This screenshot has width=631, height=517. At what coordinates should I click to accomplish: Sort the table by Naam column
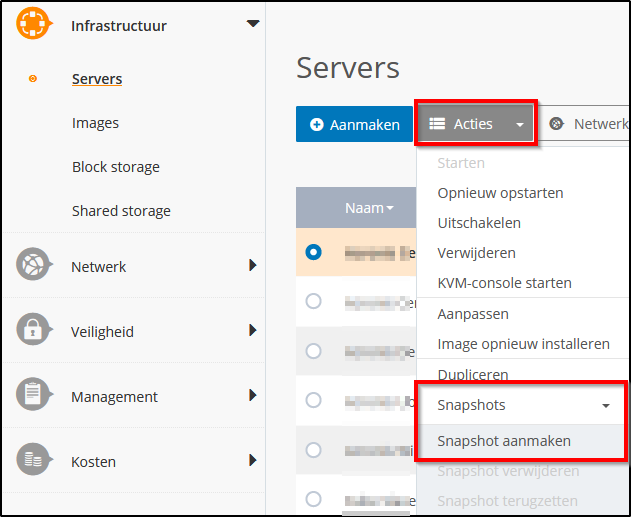pos(369,208)
